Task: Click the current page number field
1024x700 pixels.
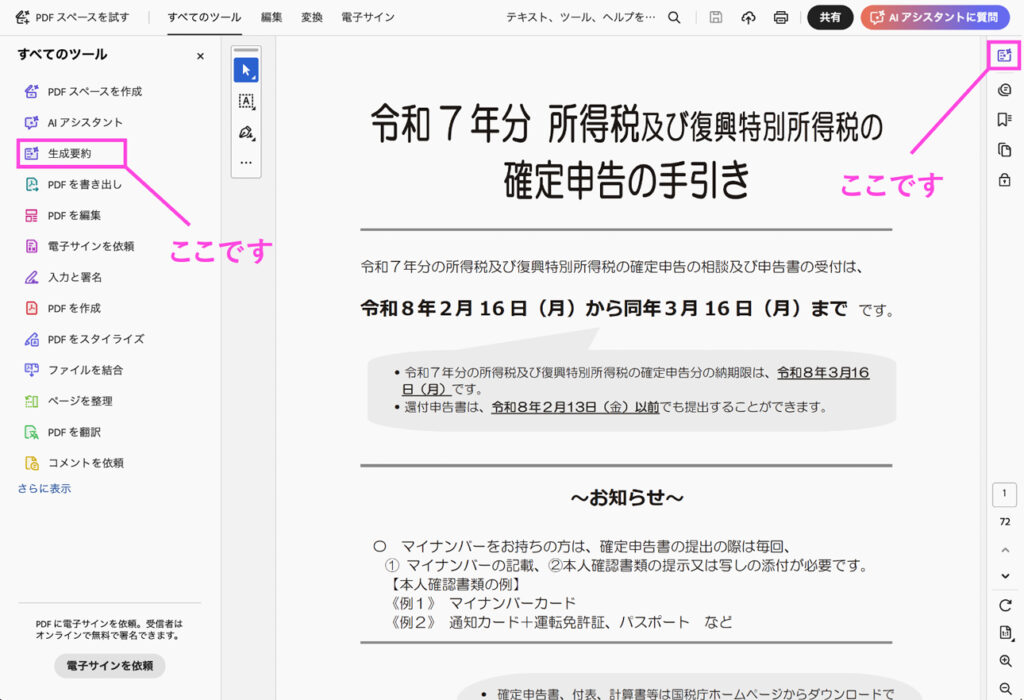Action: point(1004,494)
